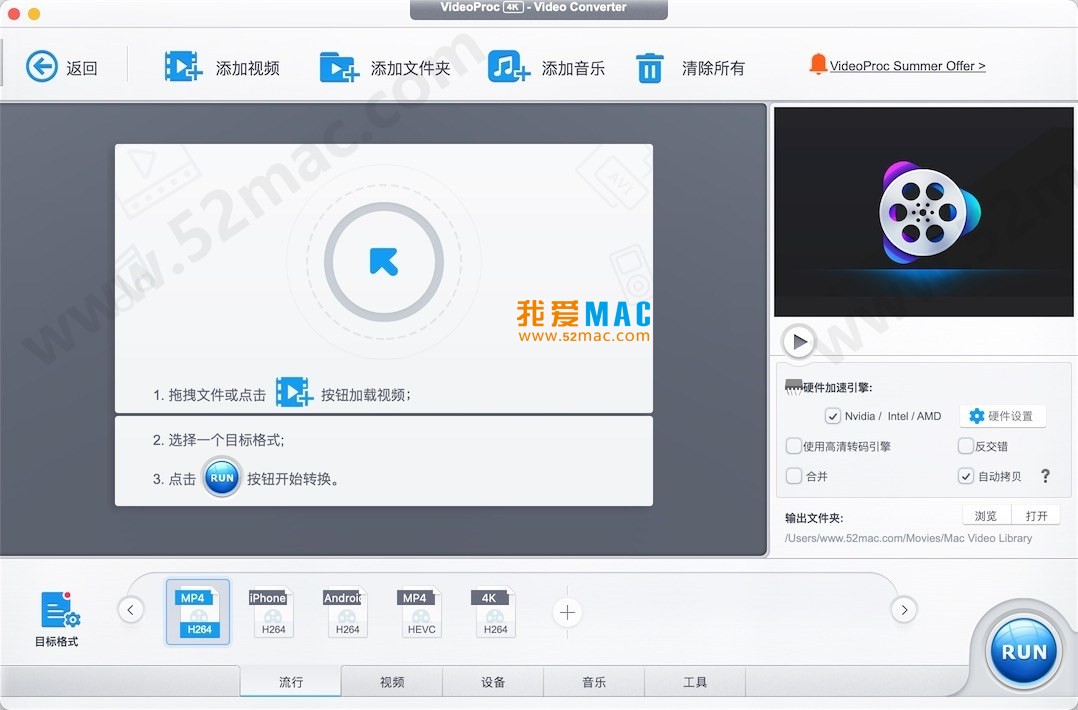Select the Android H264 format preset
The width and height of the screenshot is (1078, 710).
(344, 612)
